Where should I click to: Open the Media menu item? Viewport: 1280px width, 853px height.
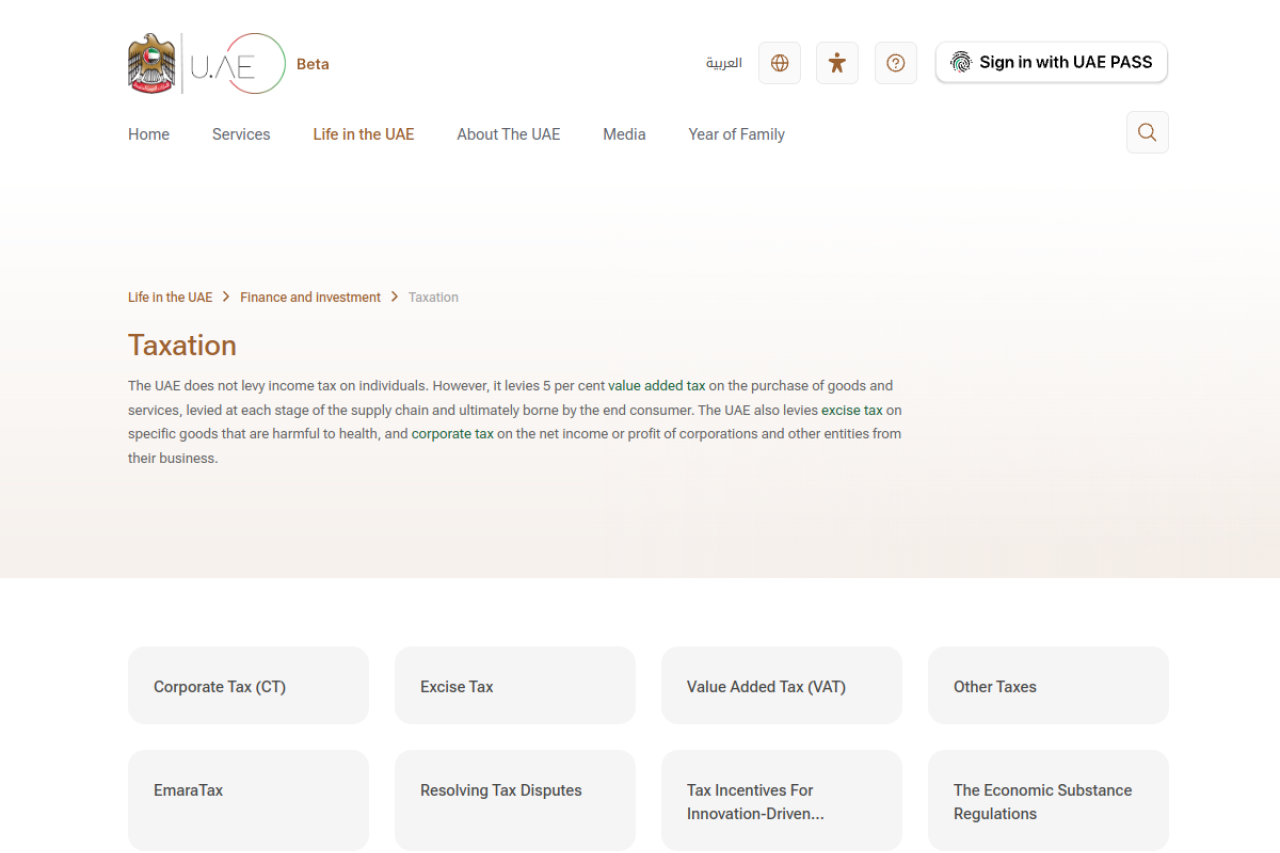pyautogui.click(x=624, y=134)
